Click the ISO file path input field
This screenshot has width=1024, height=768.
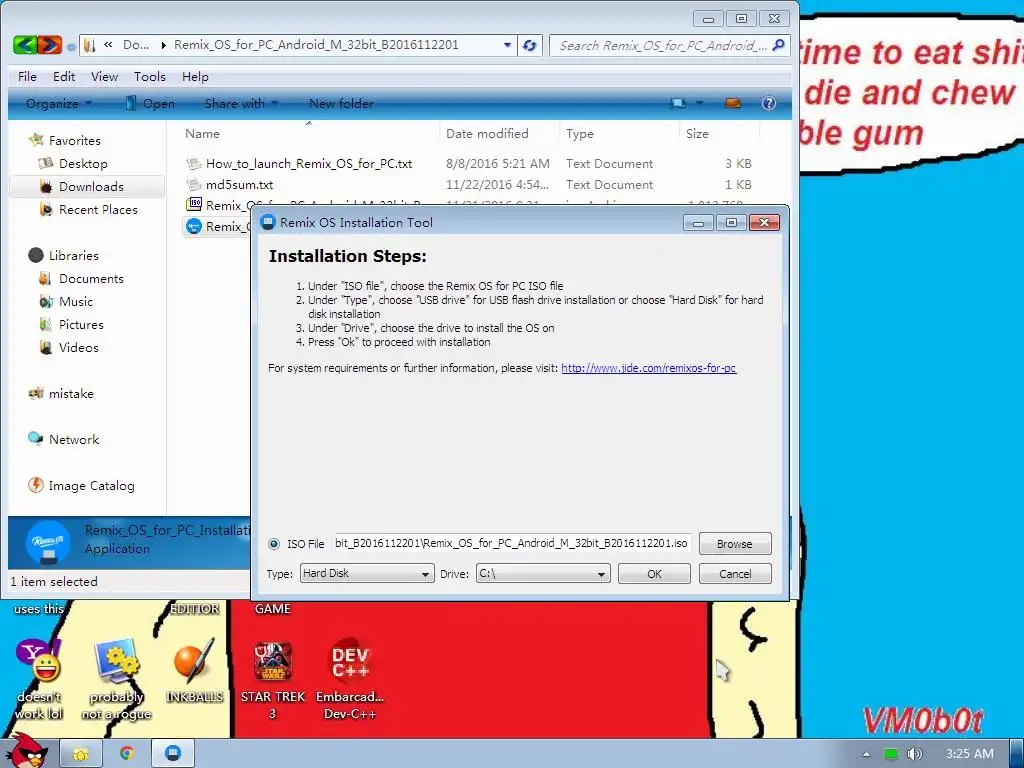click(511, 543)
